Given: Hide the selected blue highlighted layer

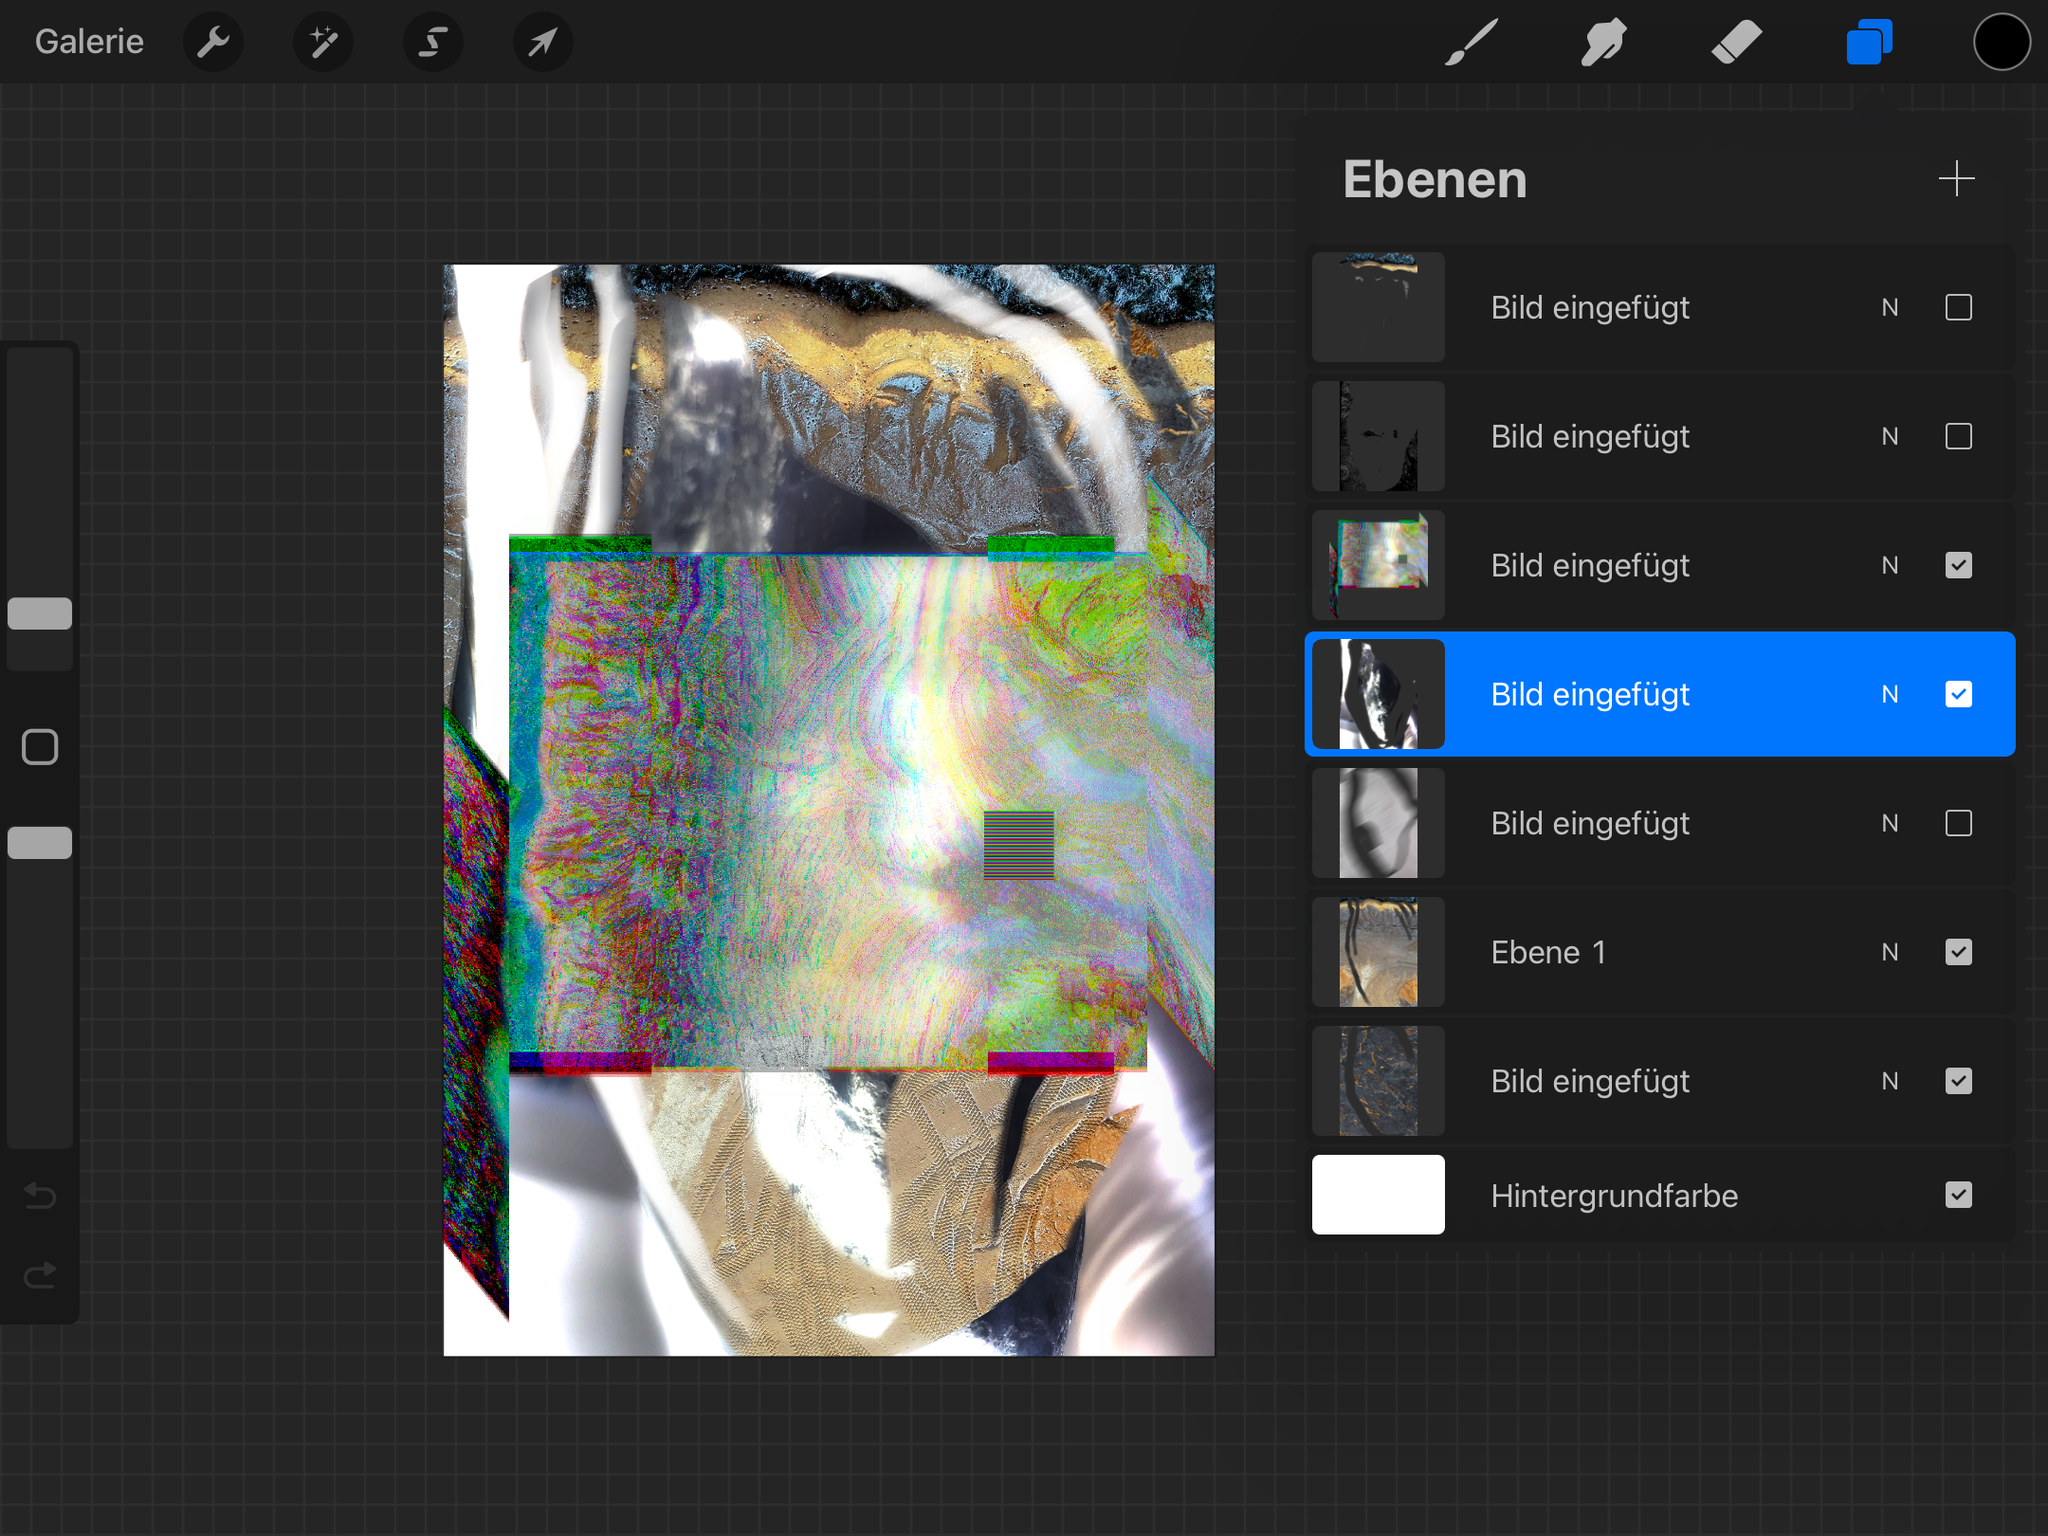Looking at the screenshot, I should click(1958, 694).
